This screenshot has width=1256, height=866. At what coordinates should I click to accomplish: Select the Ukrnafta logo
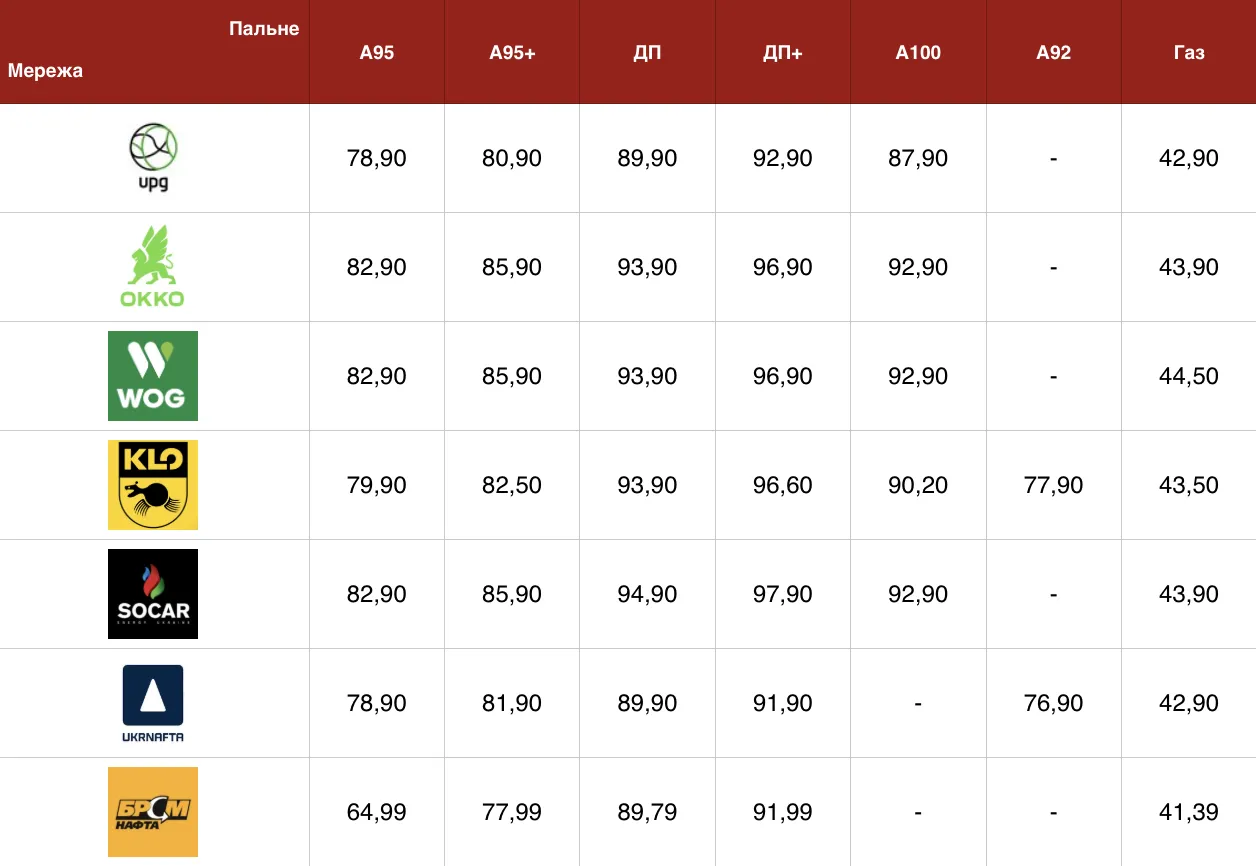pyautogui.click(x=153, y=703)
